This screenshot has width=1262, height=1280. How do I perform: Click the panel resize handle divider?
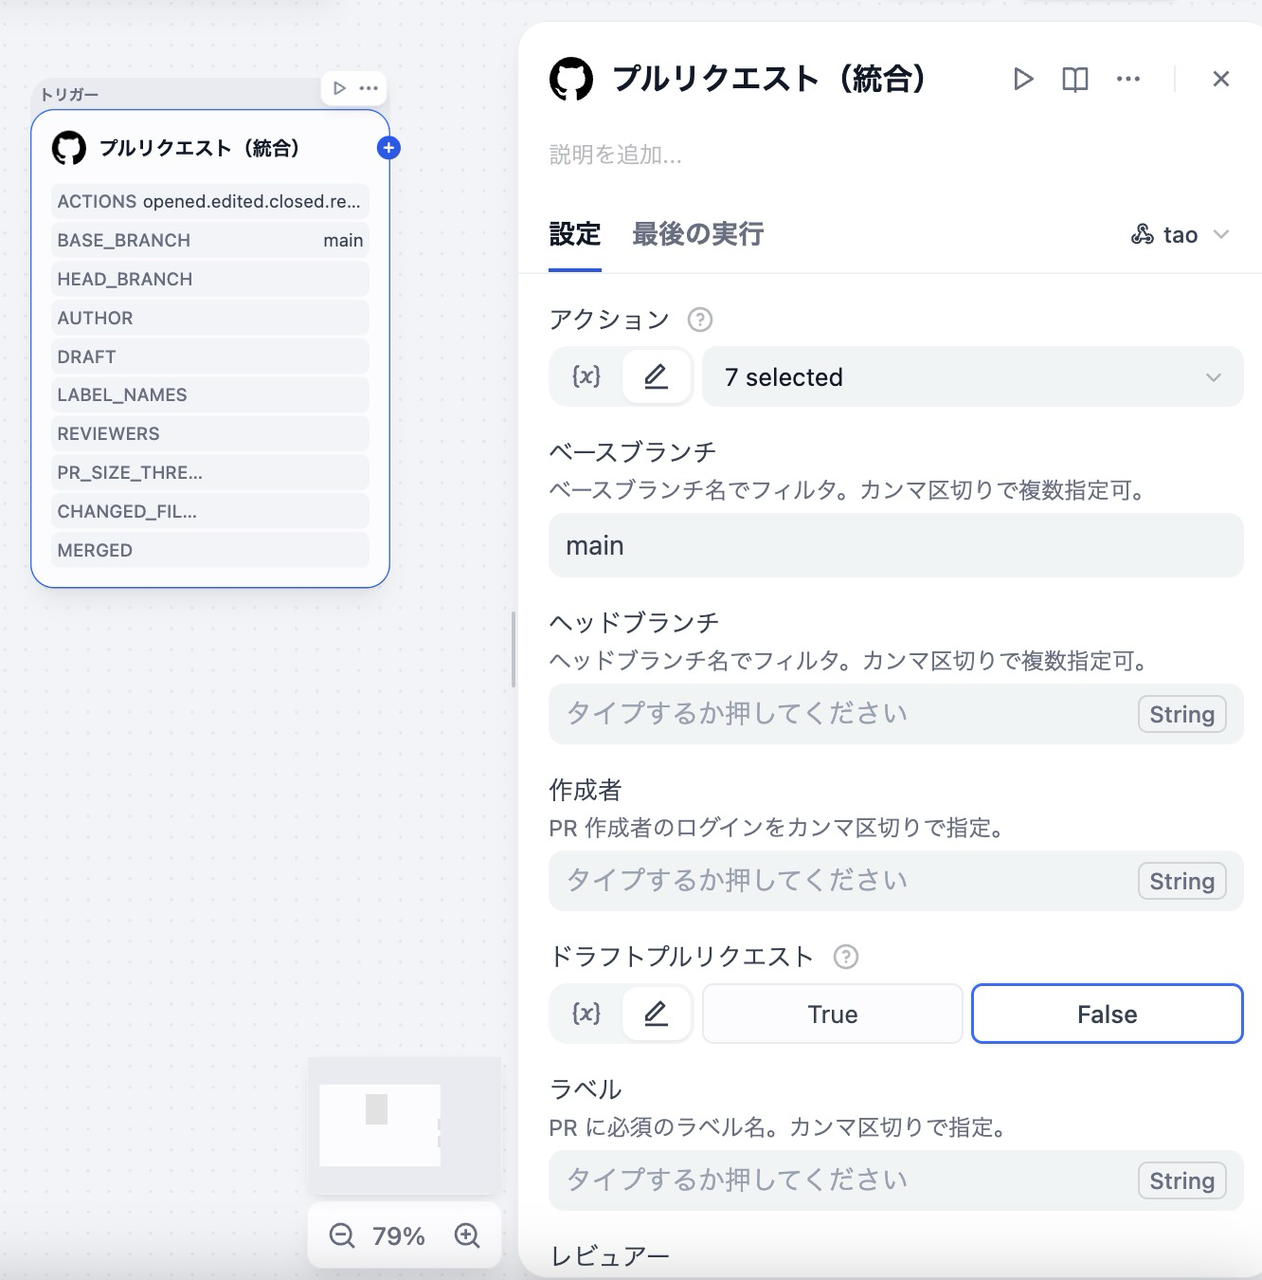coord(513,650)
